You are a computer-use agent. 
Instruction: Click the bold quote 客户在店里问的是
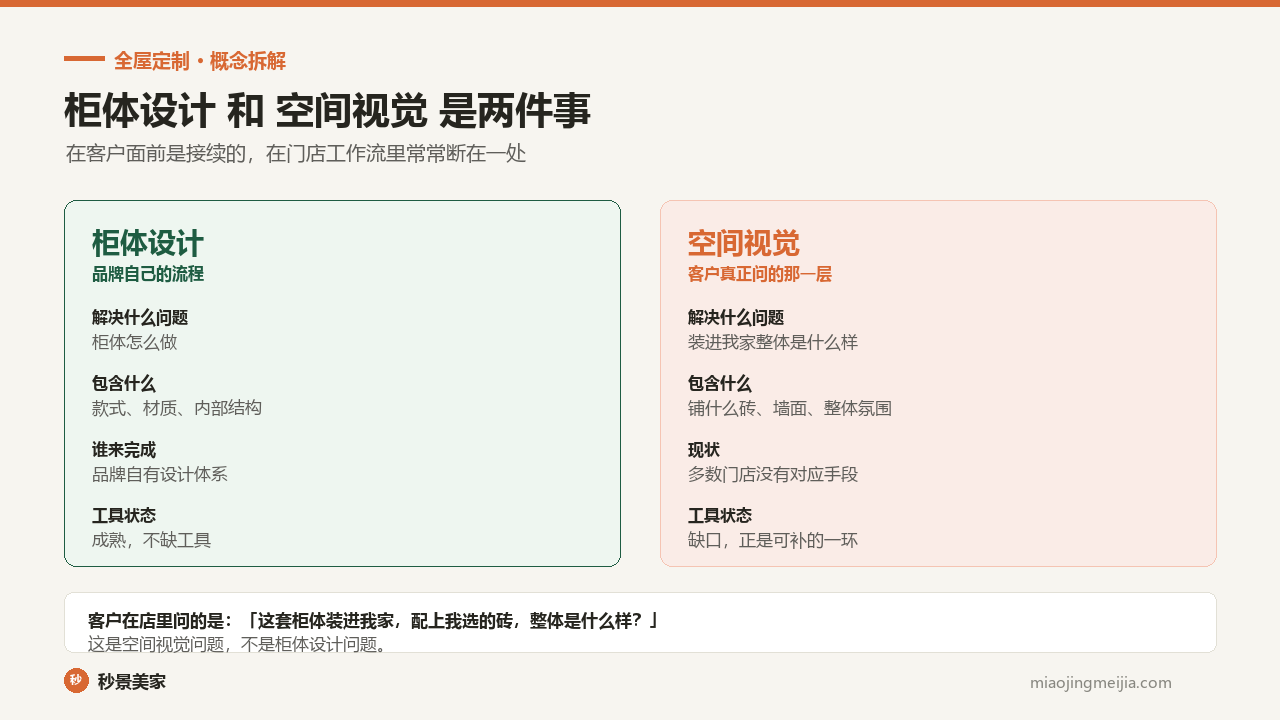point(374,621)
